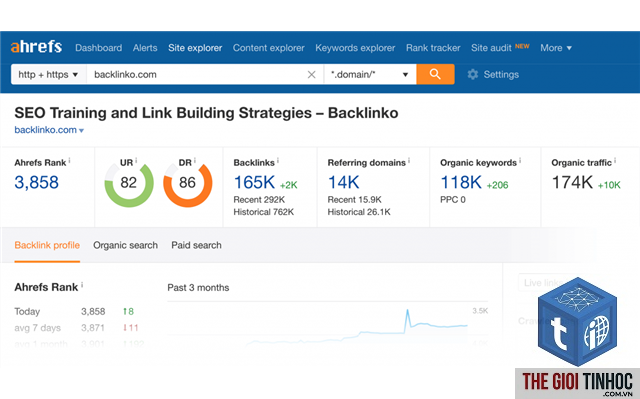Click the 14K Referring domains value
The image size is (640, 399).
[x=343, y=182]
